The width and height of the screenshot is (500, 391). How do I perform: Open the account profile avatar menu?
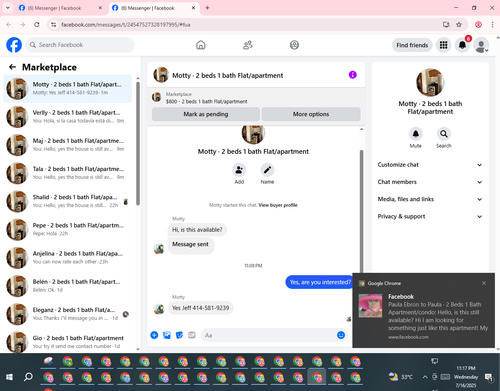coord(481,45)
